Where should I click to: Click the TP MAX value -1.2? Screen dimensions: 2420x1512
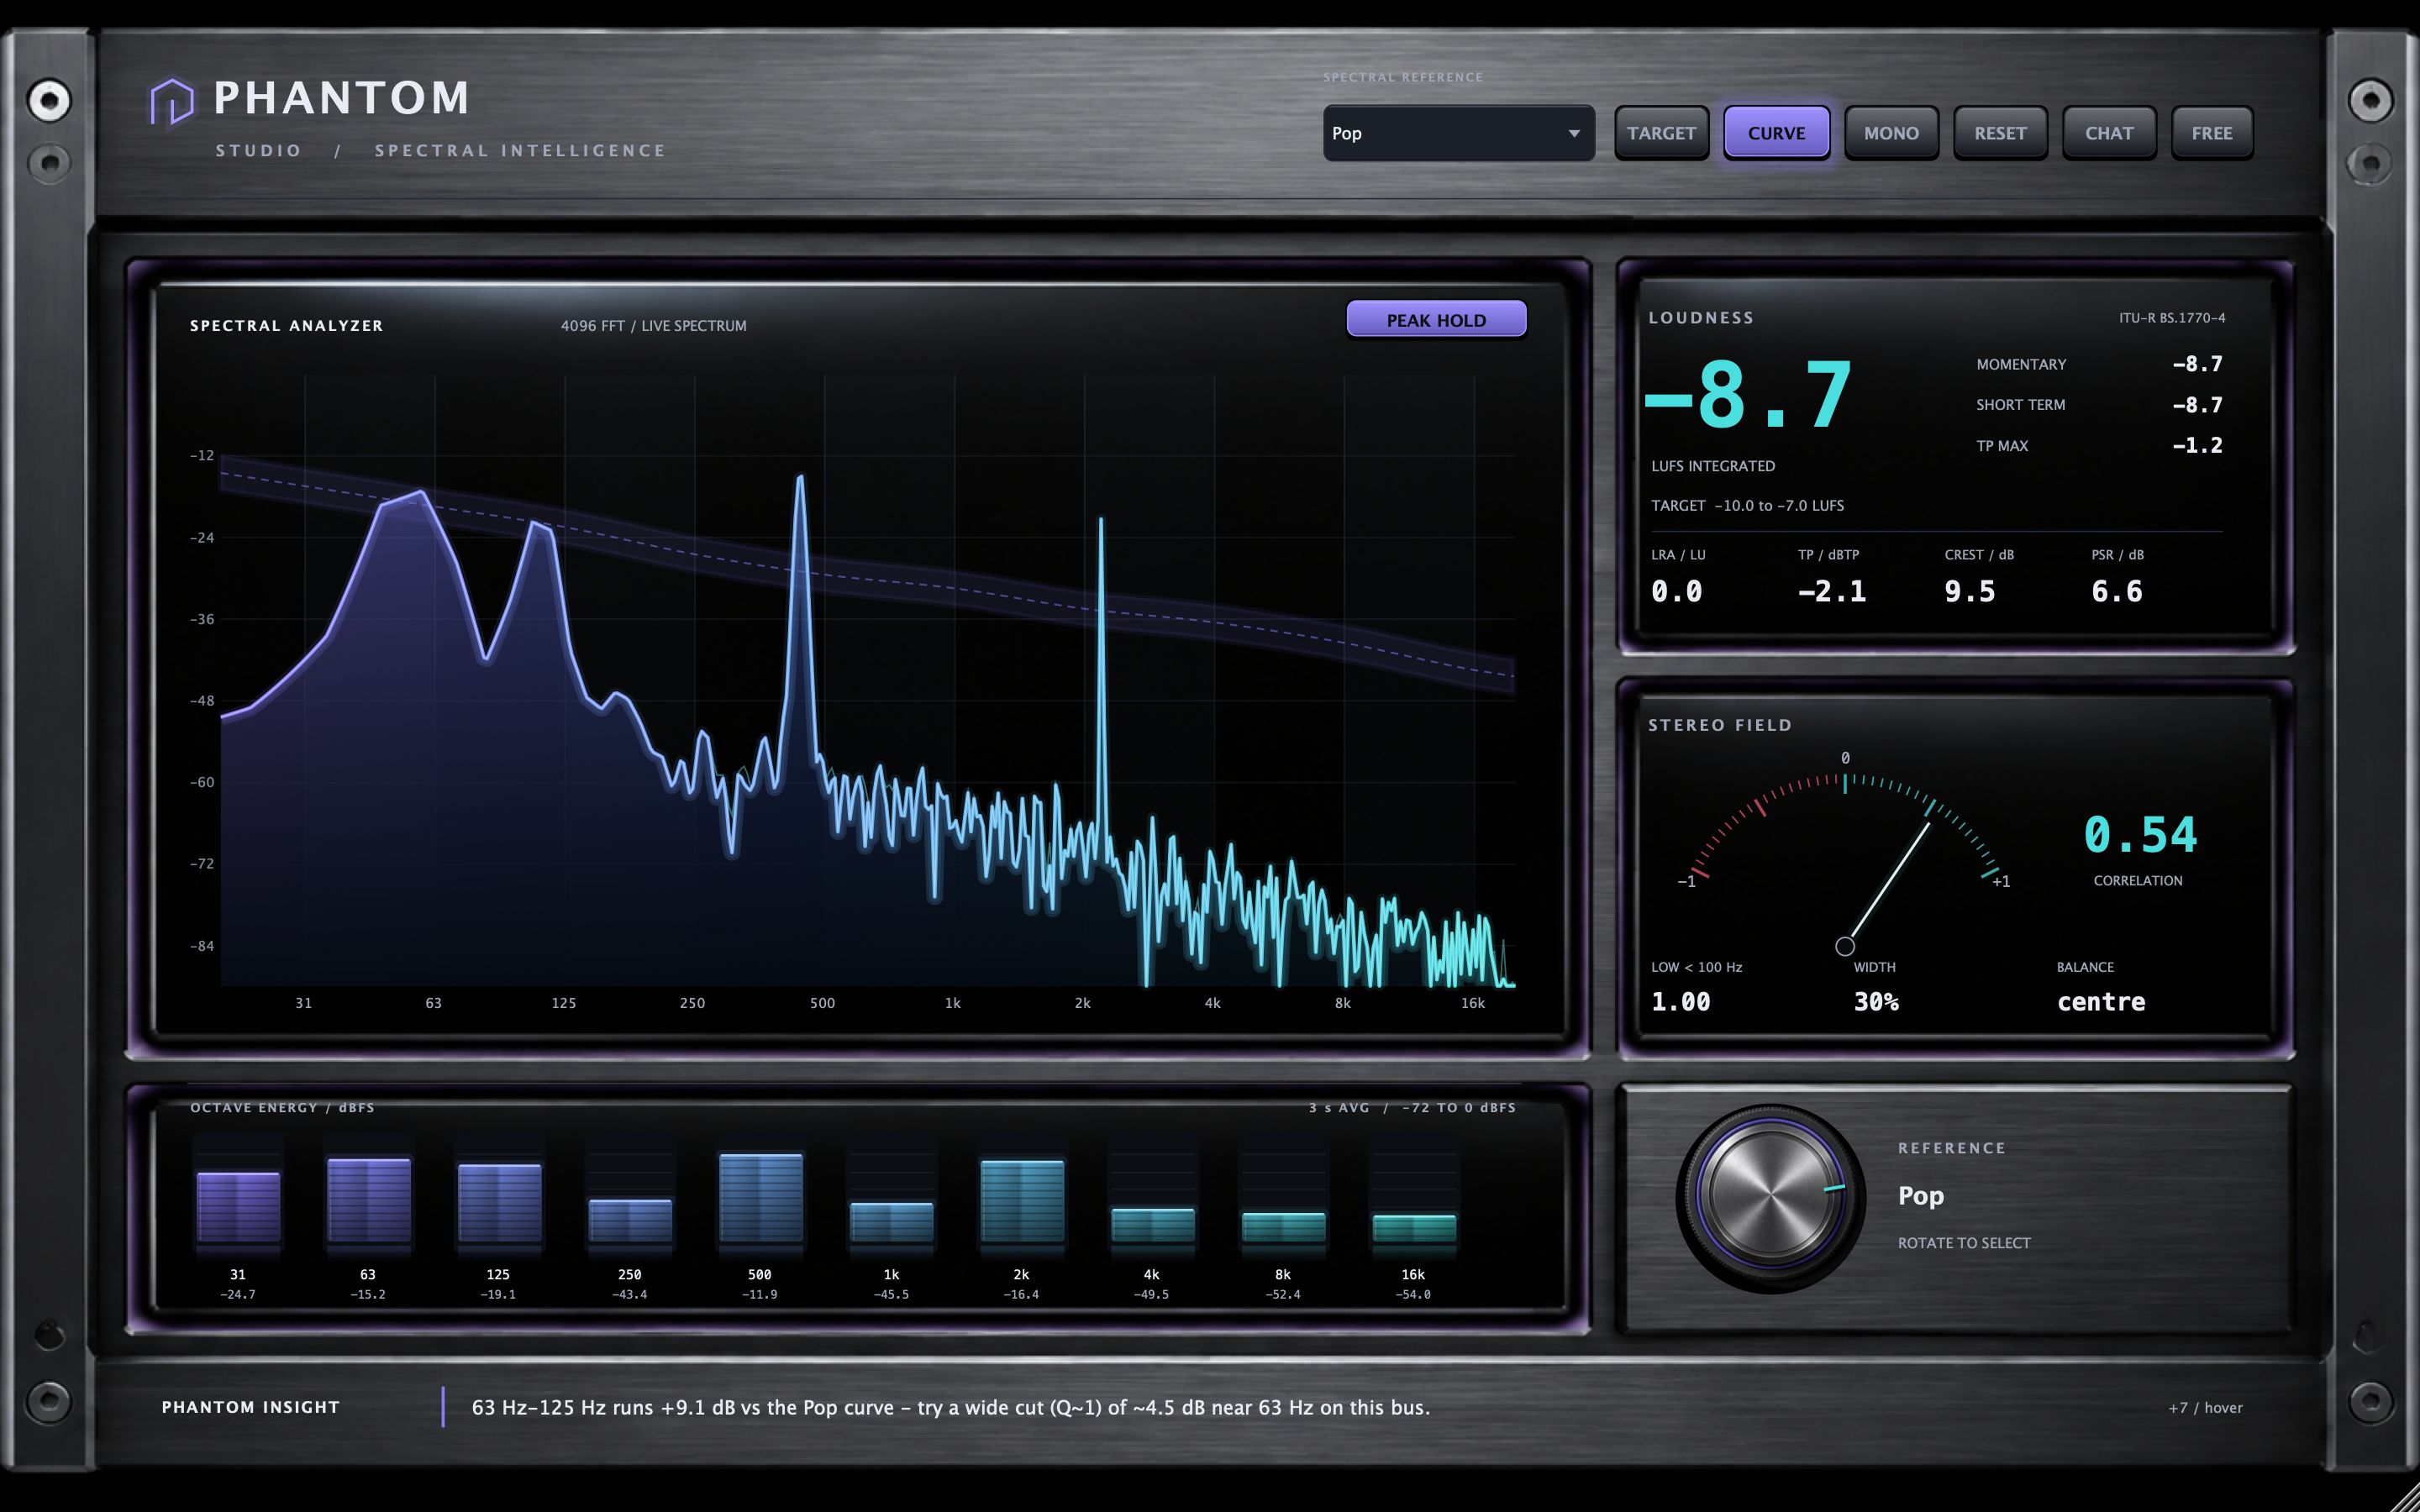coord(2197,445)
